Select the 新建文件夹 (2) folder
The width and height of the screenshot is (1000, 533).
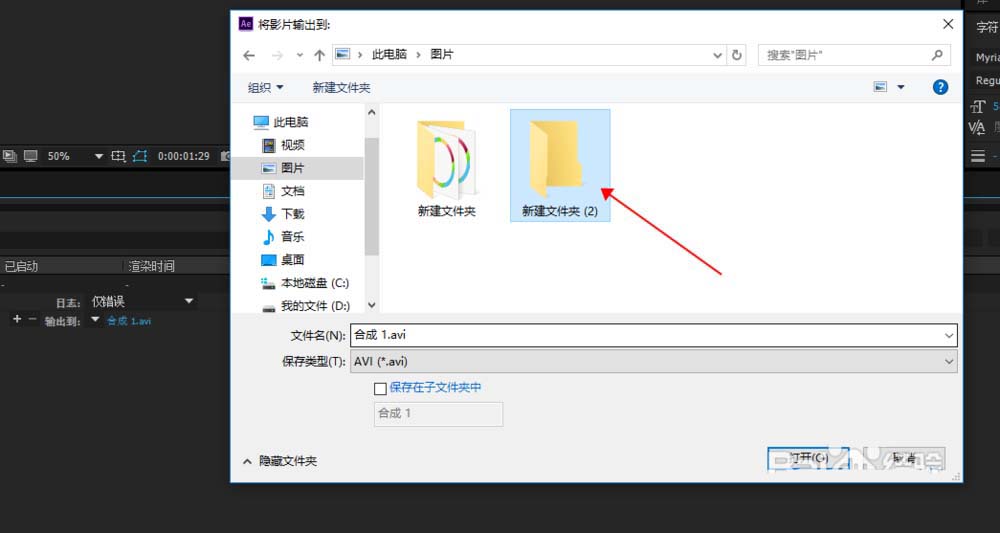(x=560, y=166)
